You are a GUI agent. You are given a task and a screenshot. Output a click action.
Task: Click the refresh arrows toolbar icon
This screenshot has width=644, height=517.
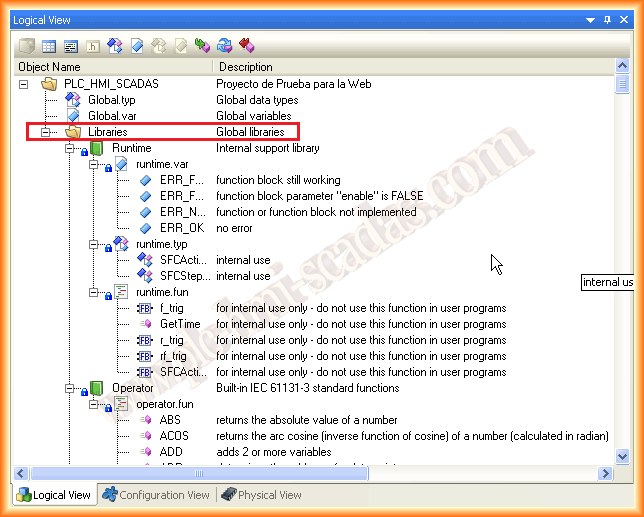click(225, 45)
